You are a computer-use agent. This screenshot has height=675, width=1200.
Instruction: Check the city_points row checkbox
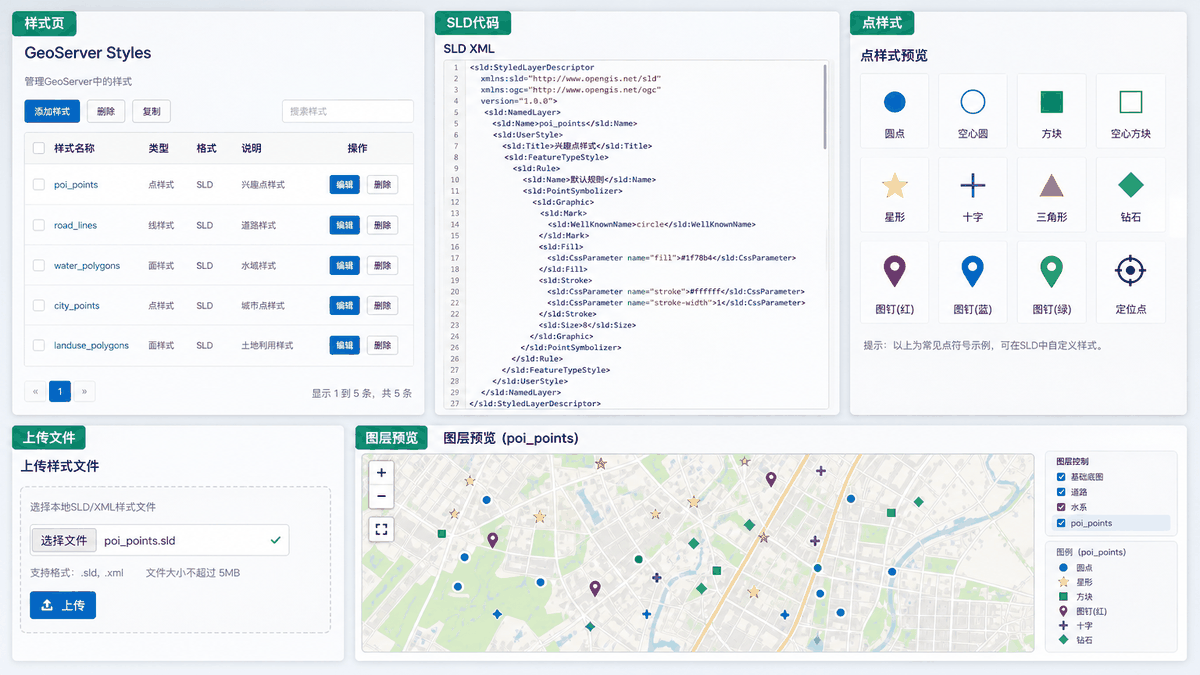pos(39,305)
